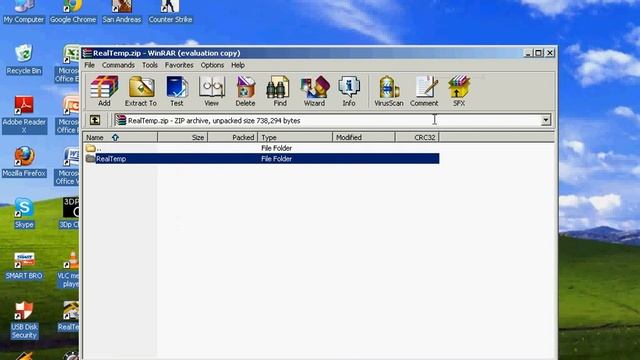
Task: Sort by the Packed column header
Action: pos(233,137)
